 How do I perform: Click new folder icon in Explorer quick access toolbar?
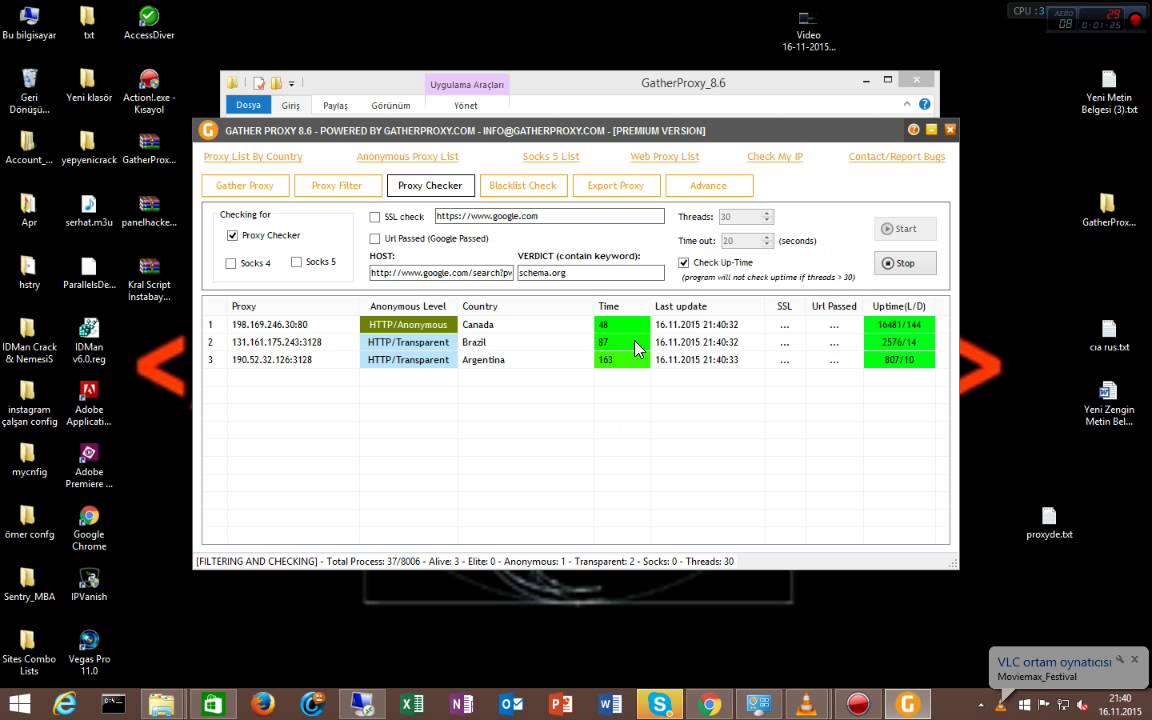coord(276,83)
